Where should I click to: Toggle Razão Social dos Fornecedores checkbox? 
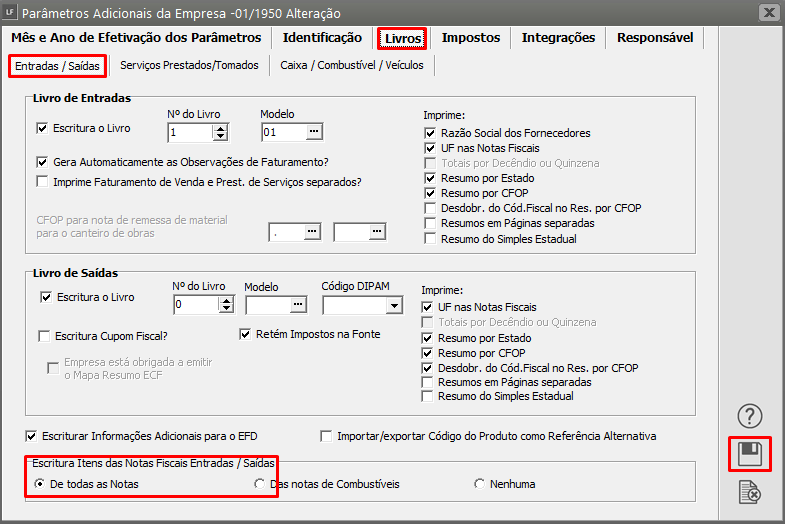(x=430, y=133)
